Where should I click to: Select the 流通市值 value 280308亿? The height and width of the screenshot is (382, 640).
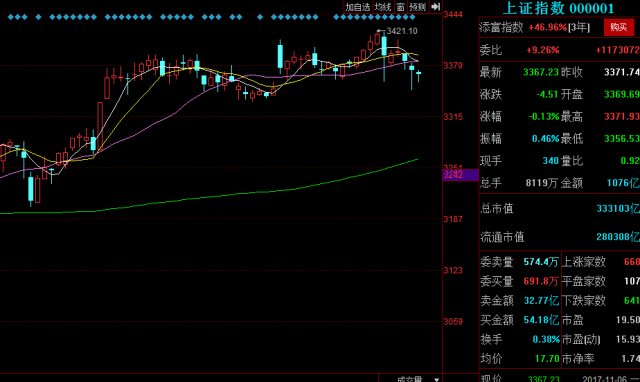pos(618,237)
